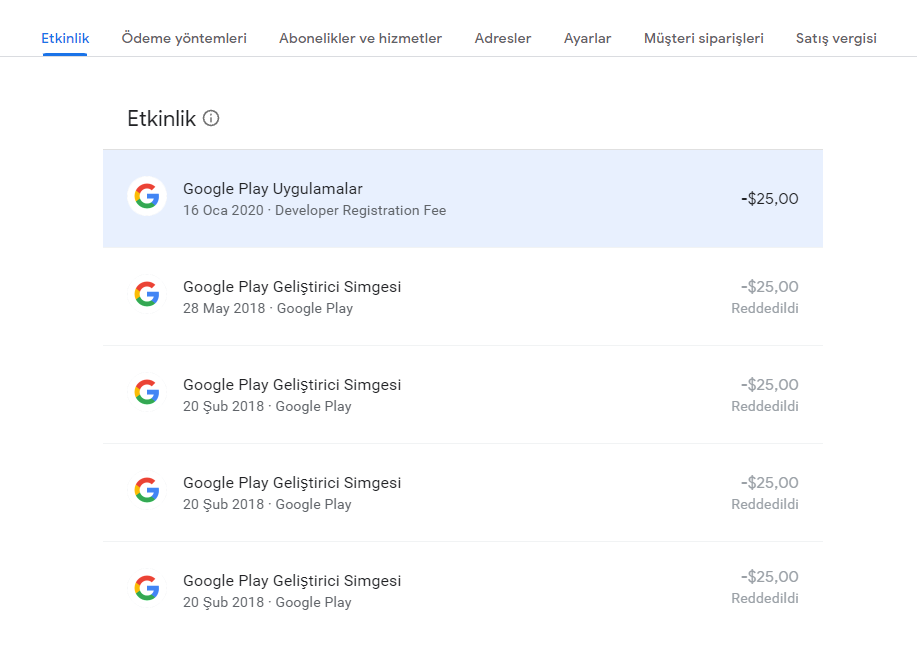917x659 pixels.
Task: Select '28 May 2018 · Google Play' text
Action: click(x=268, y=309)
